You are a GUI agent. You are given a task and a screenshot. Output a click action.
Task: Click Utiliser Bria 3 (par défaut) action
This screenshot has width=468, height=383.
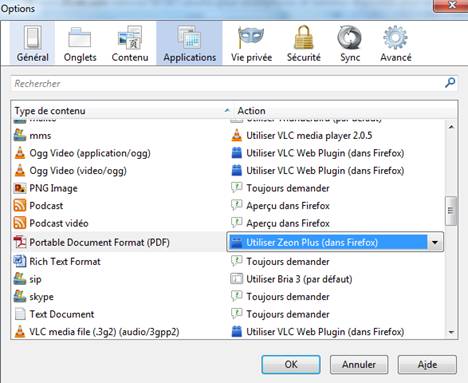tap(299, 279)
